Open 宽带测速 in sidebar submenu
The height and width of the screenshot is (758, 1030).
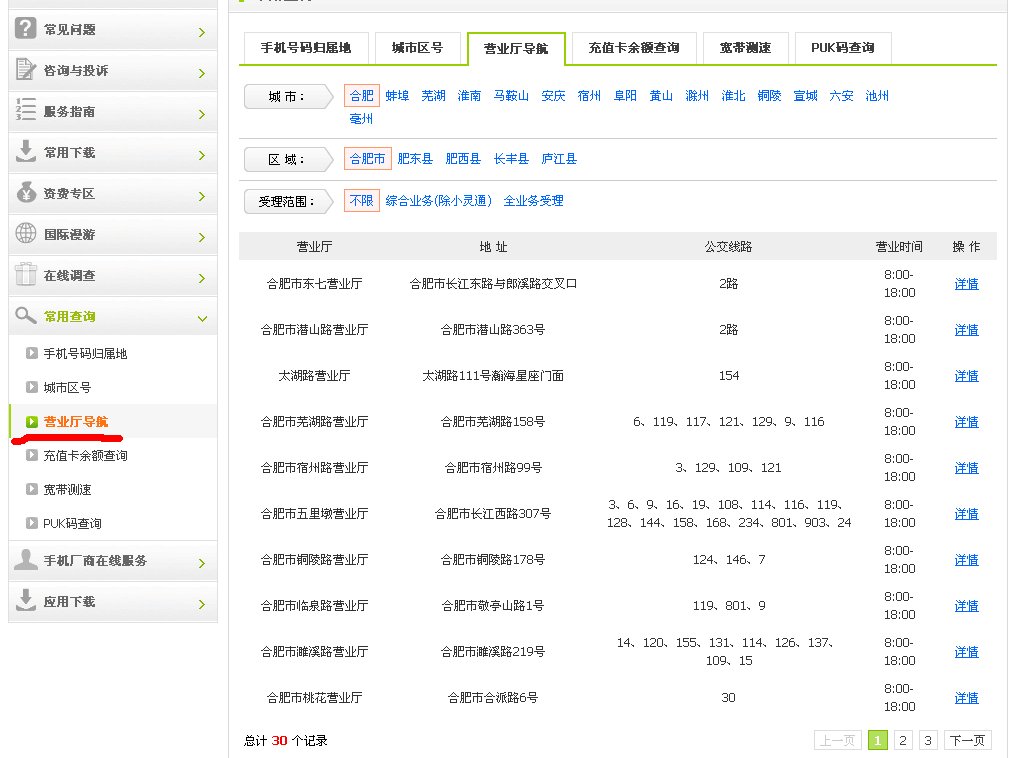click(67, 489)
